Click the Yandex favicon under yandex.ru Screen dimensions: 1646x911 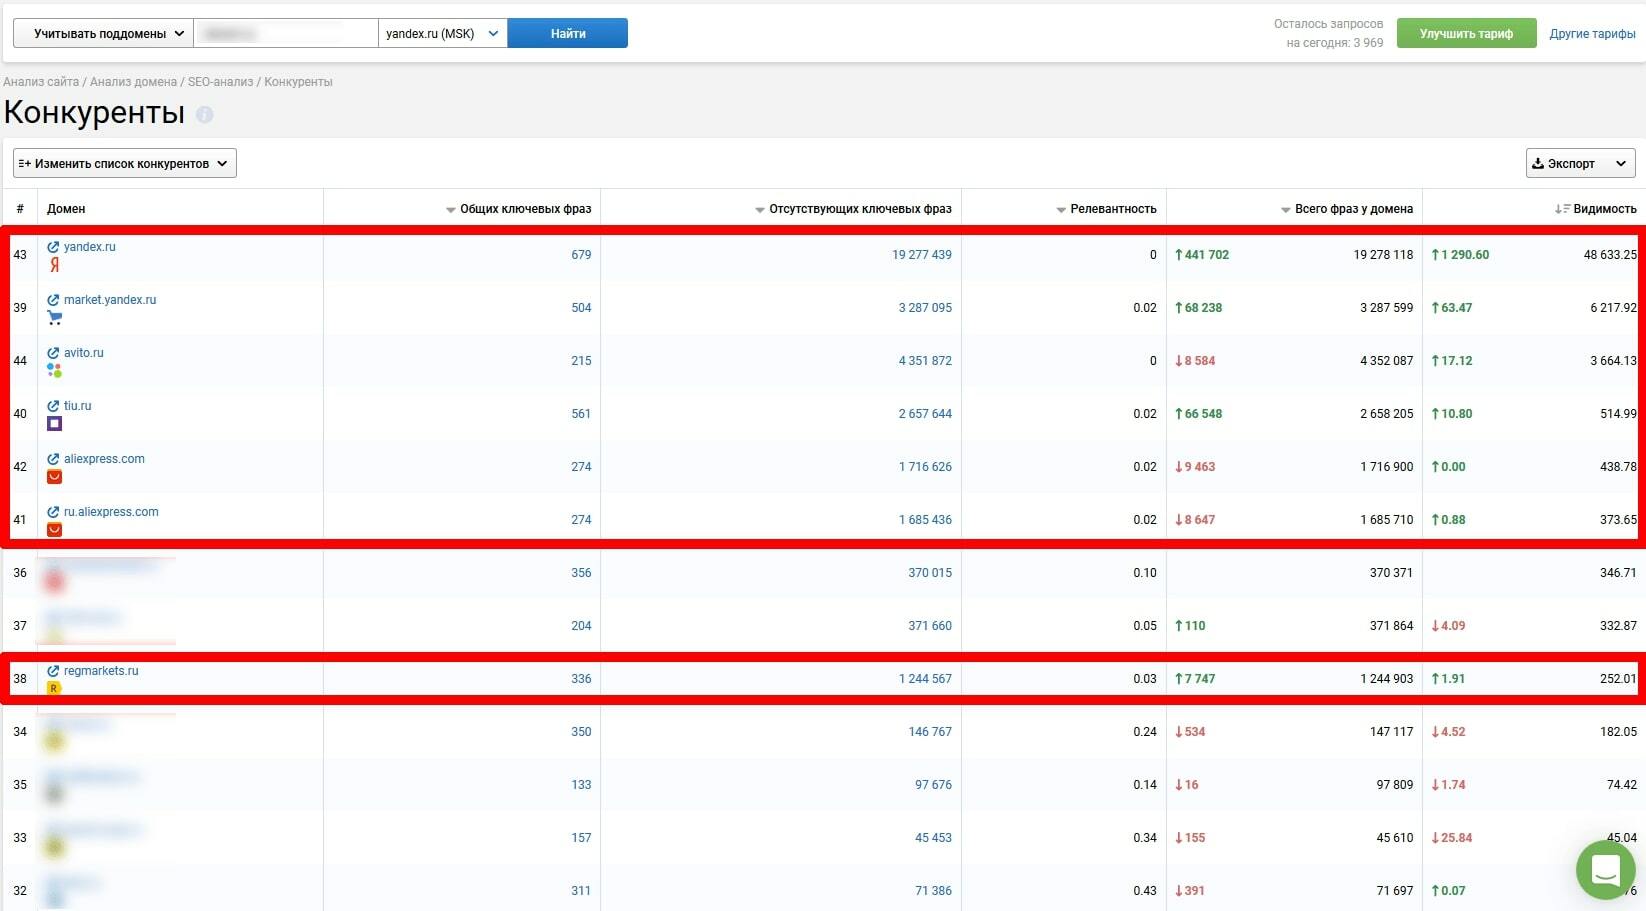click(54, 265)
